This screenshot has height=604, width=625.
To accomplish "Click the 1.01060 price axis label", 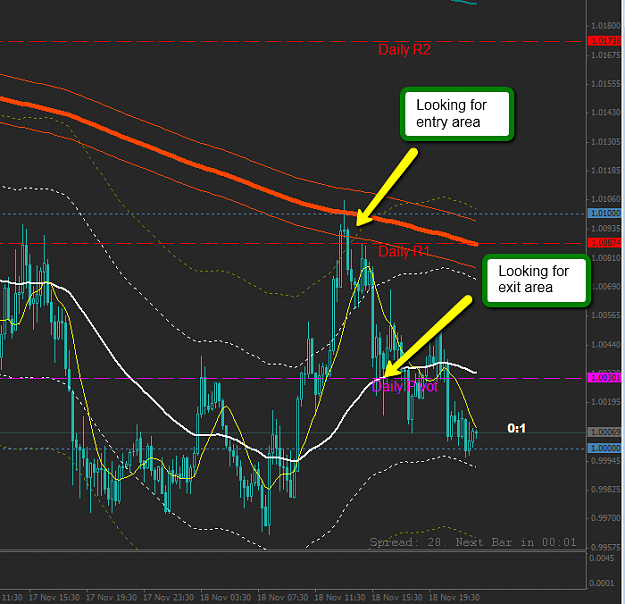I will coord(605,199).
